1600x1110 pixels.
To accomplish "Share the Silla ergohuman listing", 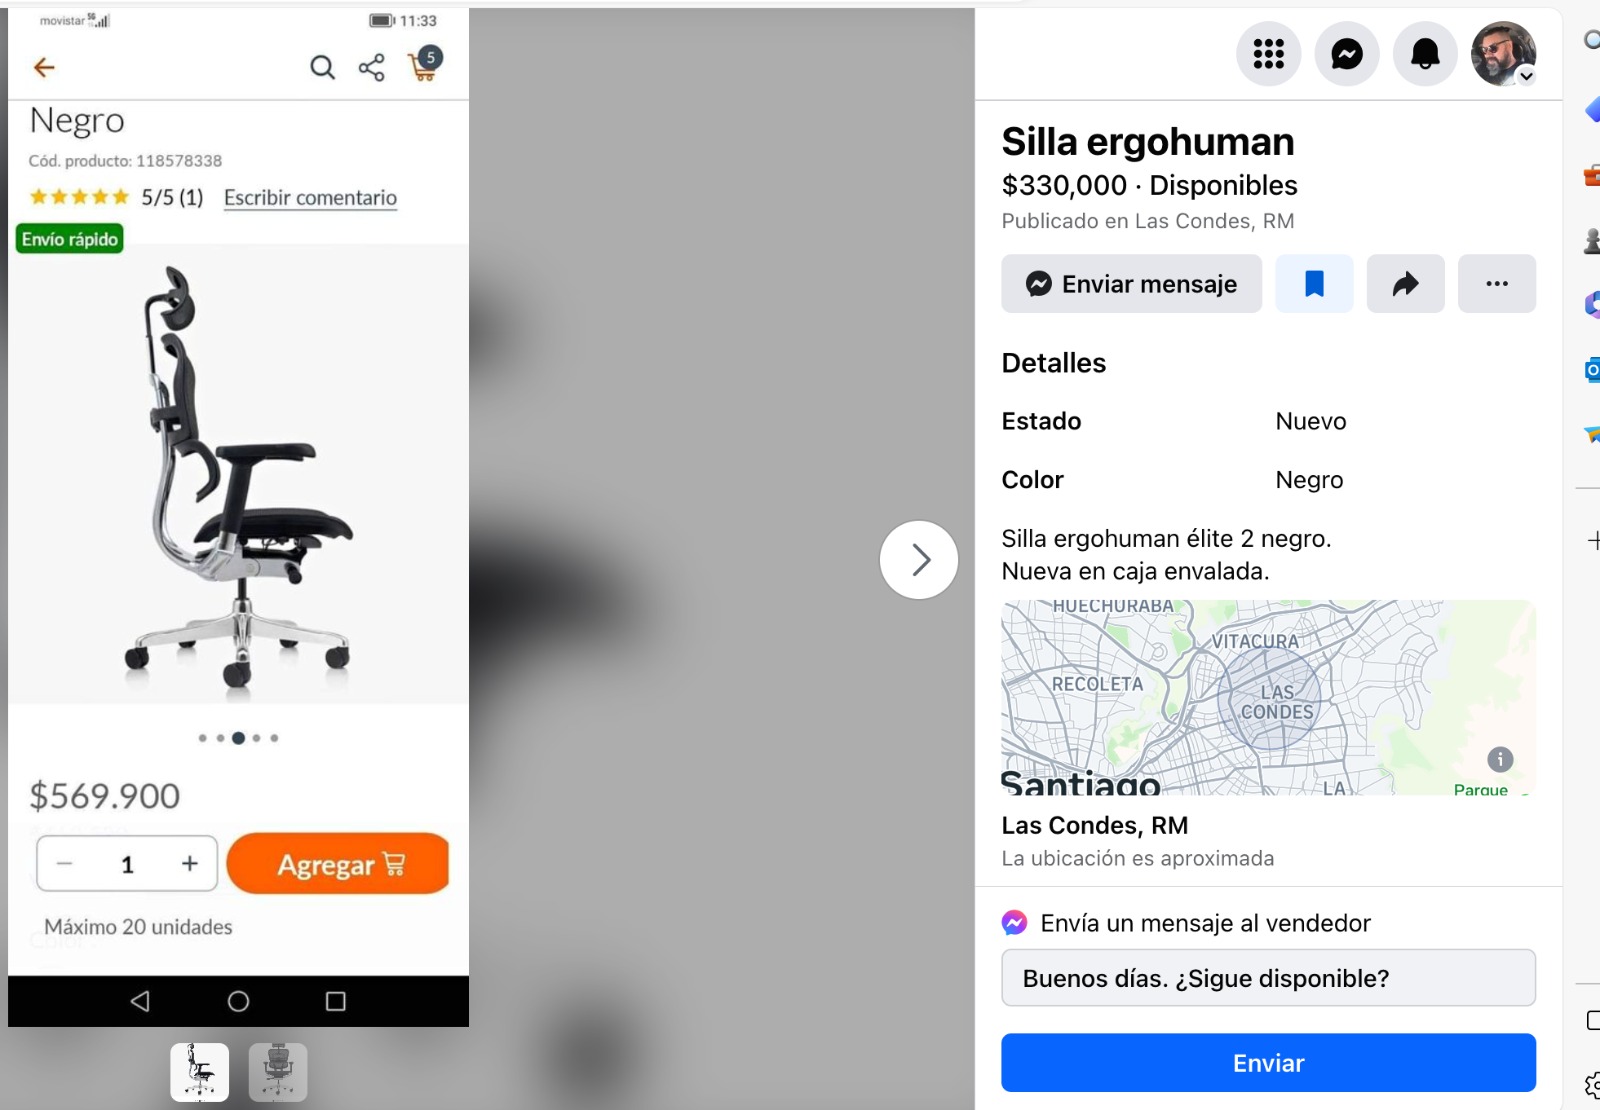I will 1405,284.
